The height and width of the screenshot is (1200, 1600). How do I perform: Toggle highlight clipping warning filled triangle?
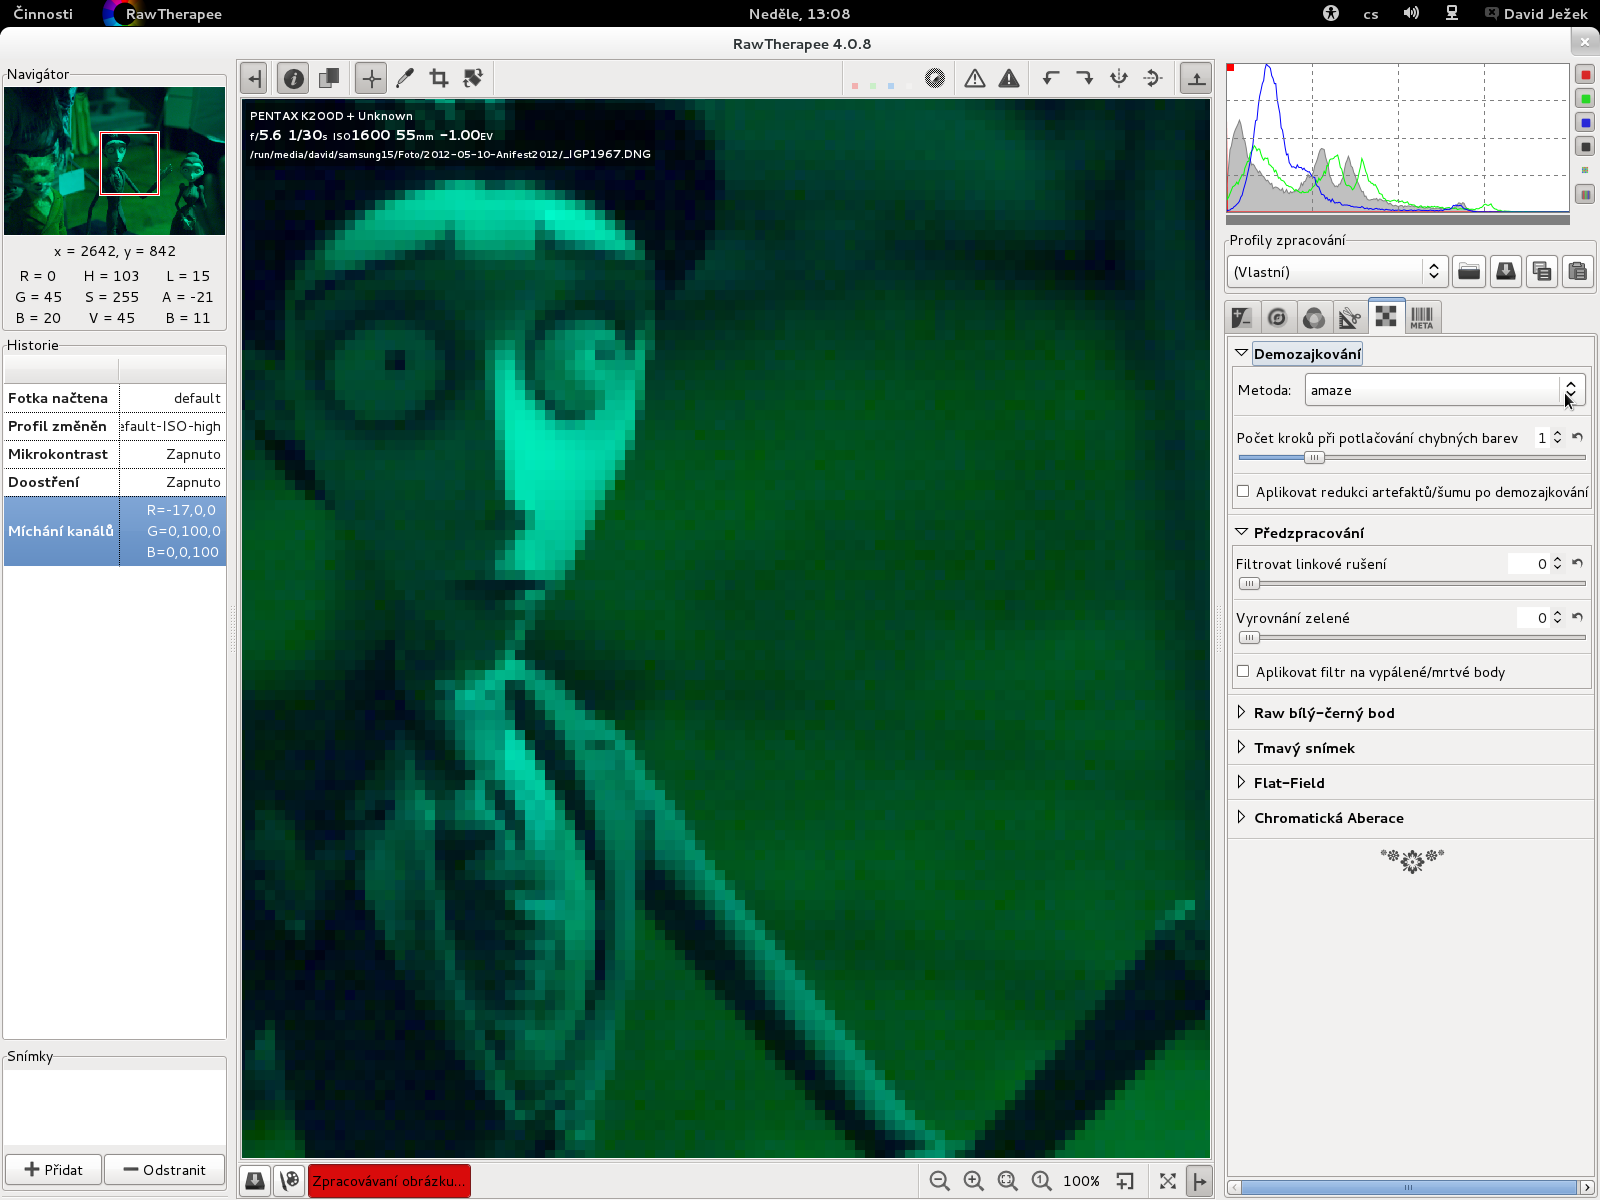1009,78
